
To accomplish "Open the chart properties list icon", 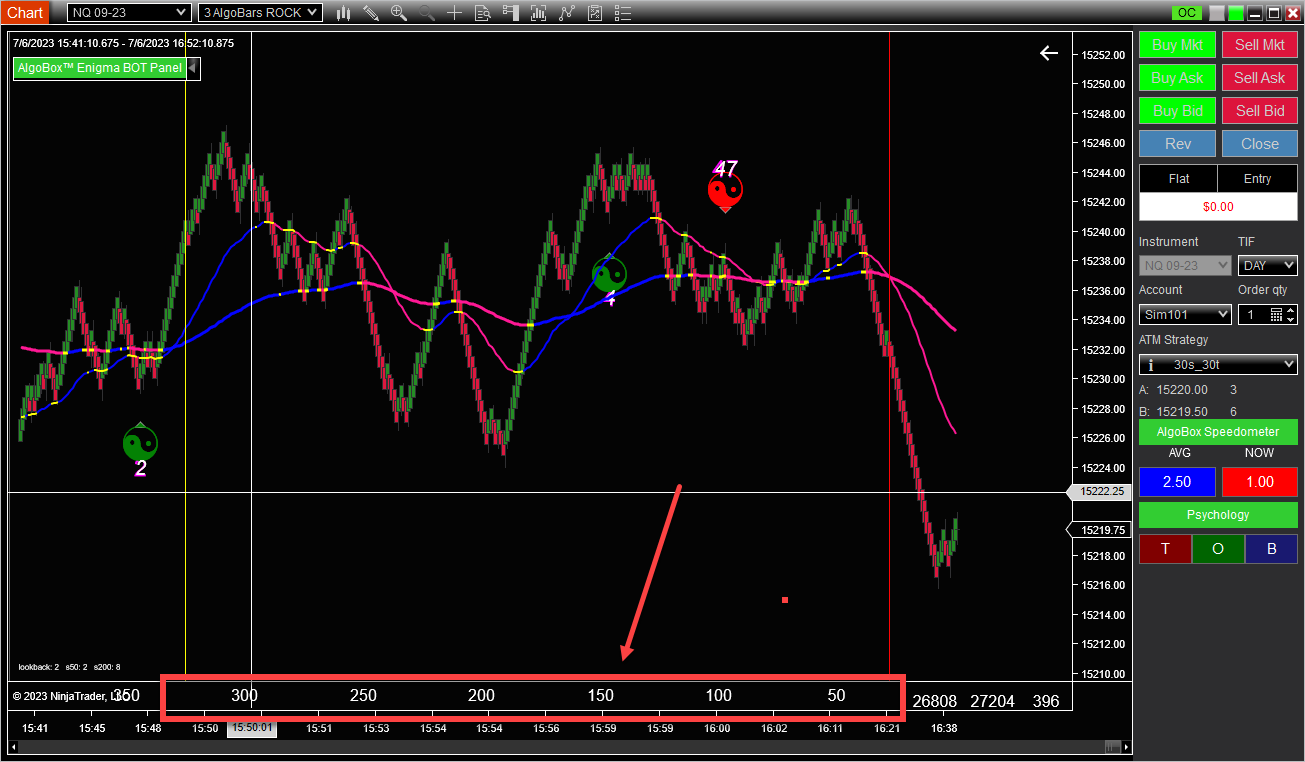I will 624,13.
